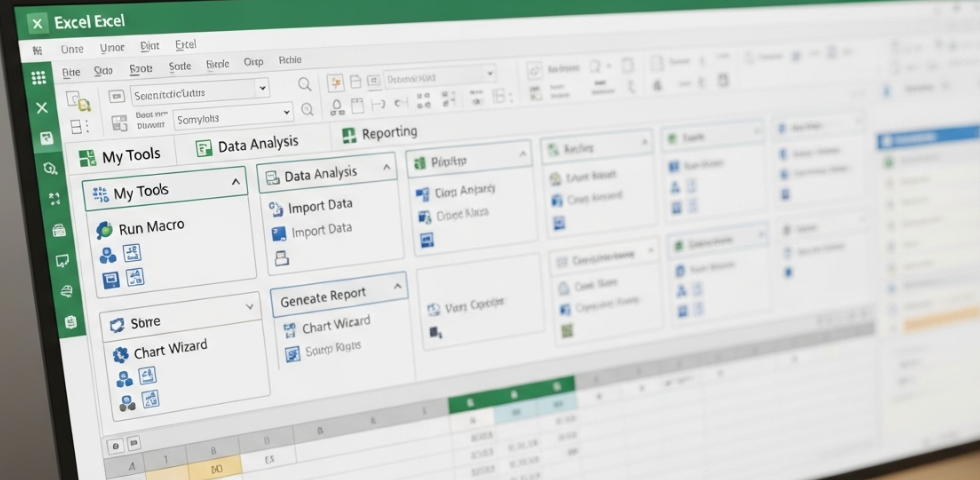Collapse the Generate Report panel chevron
This screenshot has height=480, width=980.
click(x=398, y=286)
